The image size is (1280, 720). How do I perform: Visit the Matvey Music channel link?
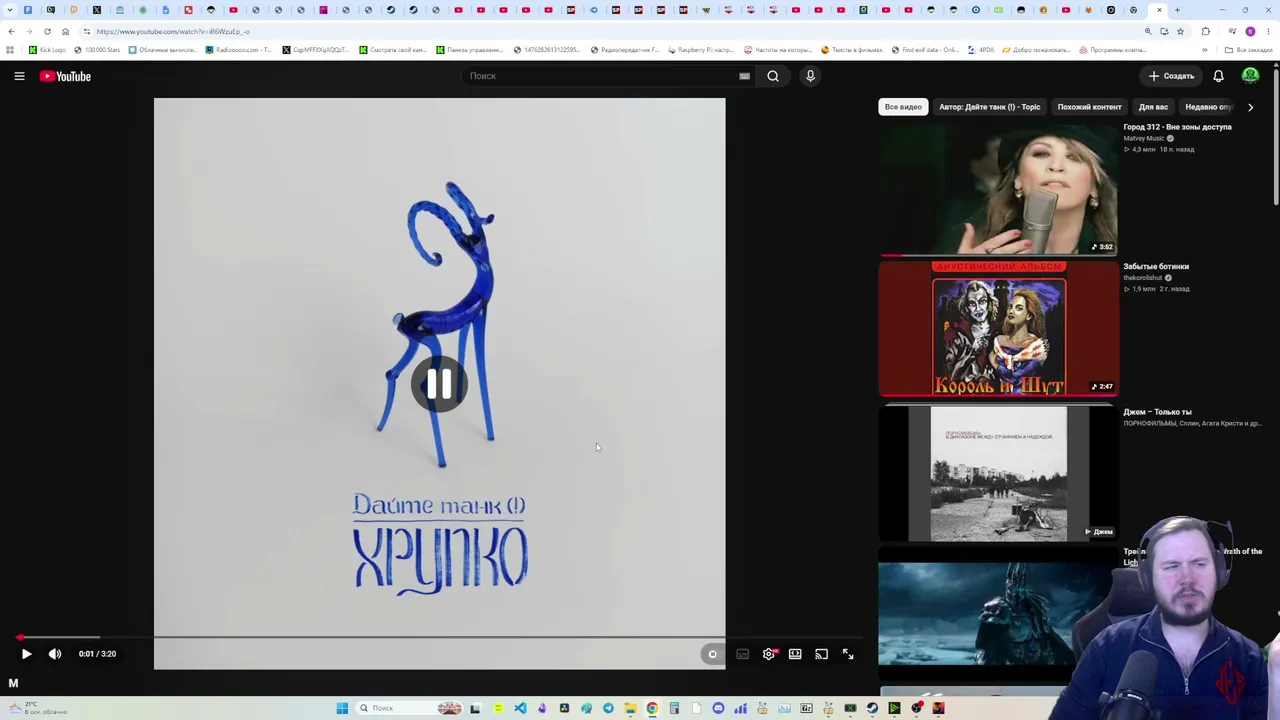point(1144,138)
